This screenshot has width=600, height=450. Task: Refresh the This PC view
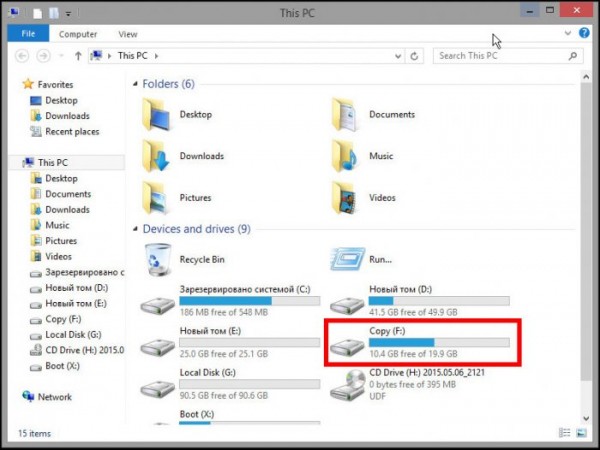414,56
